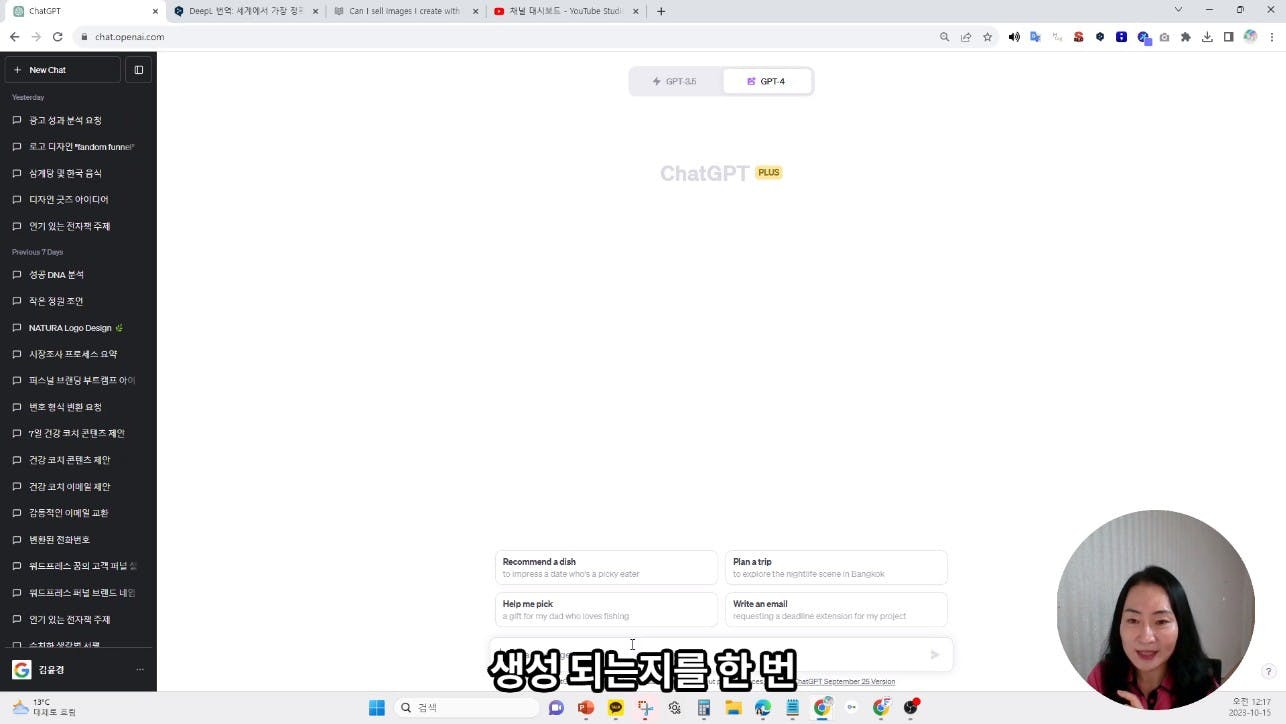Switch to YouTube Studio 채널 대시보드 tab
1286x724 pixels.
[x=564, y=11]
